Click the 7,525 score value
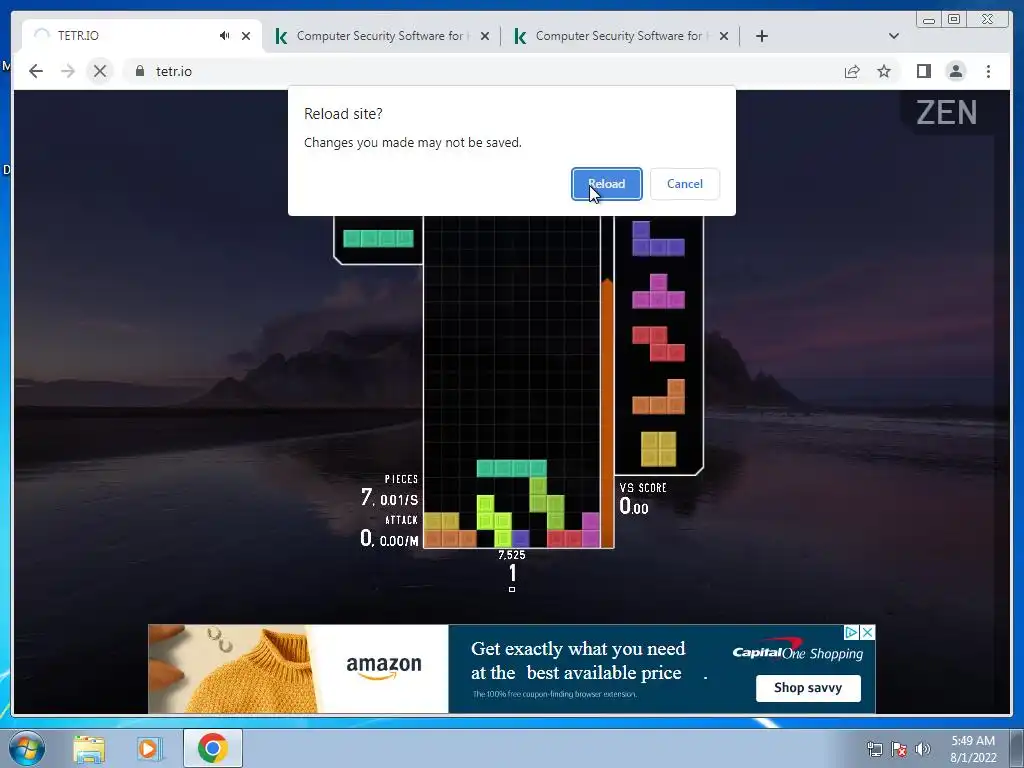The width and height of the screenshot is (1024, 768). click(x=511, y=555)
